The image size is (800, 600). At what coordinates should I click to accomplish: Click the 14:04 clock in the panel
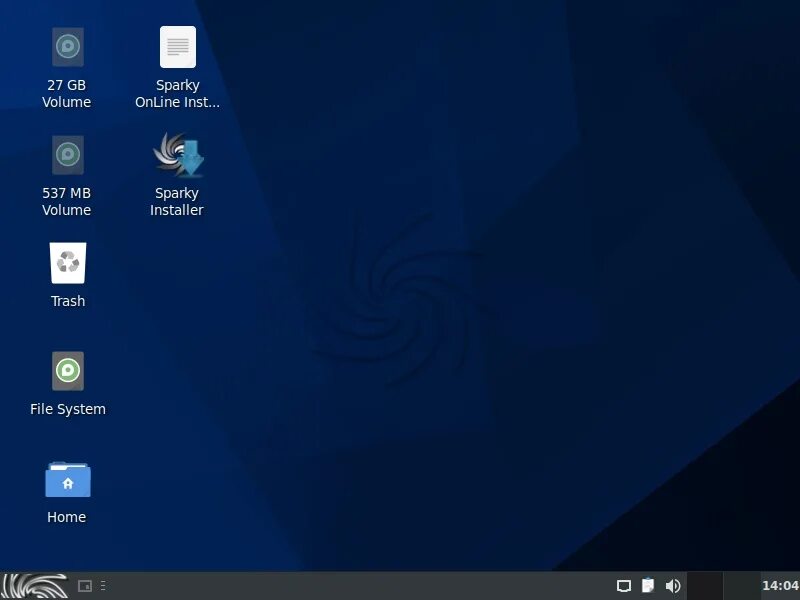click(x=780, y=586)
